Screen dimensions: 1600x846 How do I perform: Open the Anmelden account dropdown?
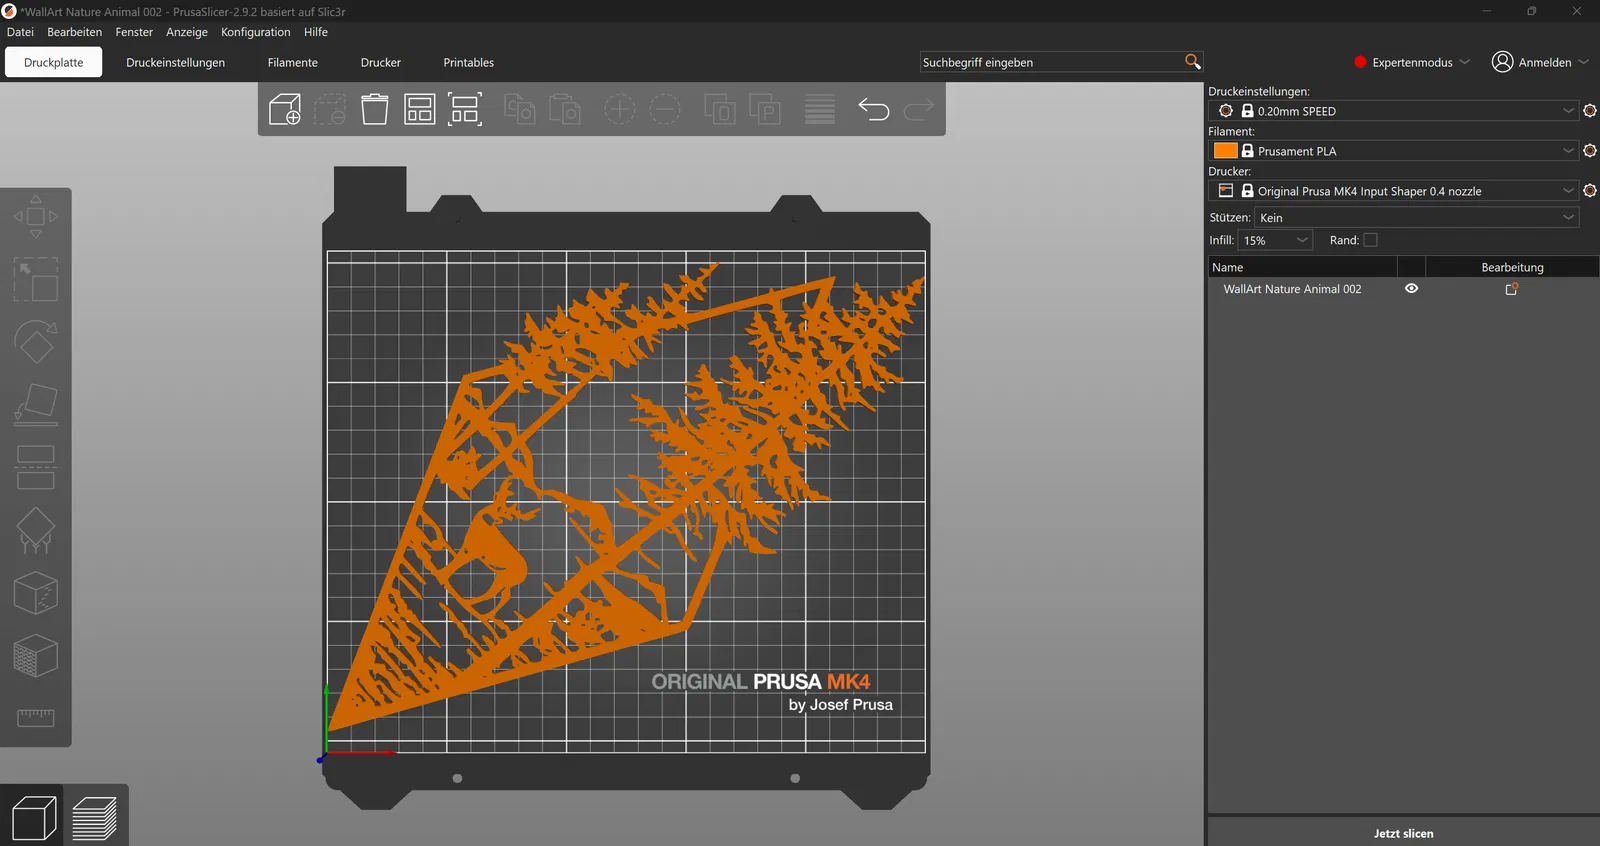pos(1540,62)
